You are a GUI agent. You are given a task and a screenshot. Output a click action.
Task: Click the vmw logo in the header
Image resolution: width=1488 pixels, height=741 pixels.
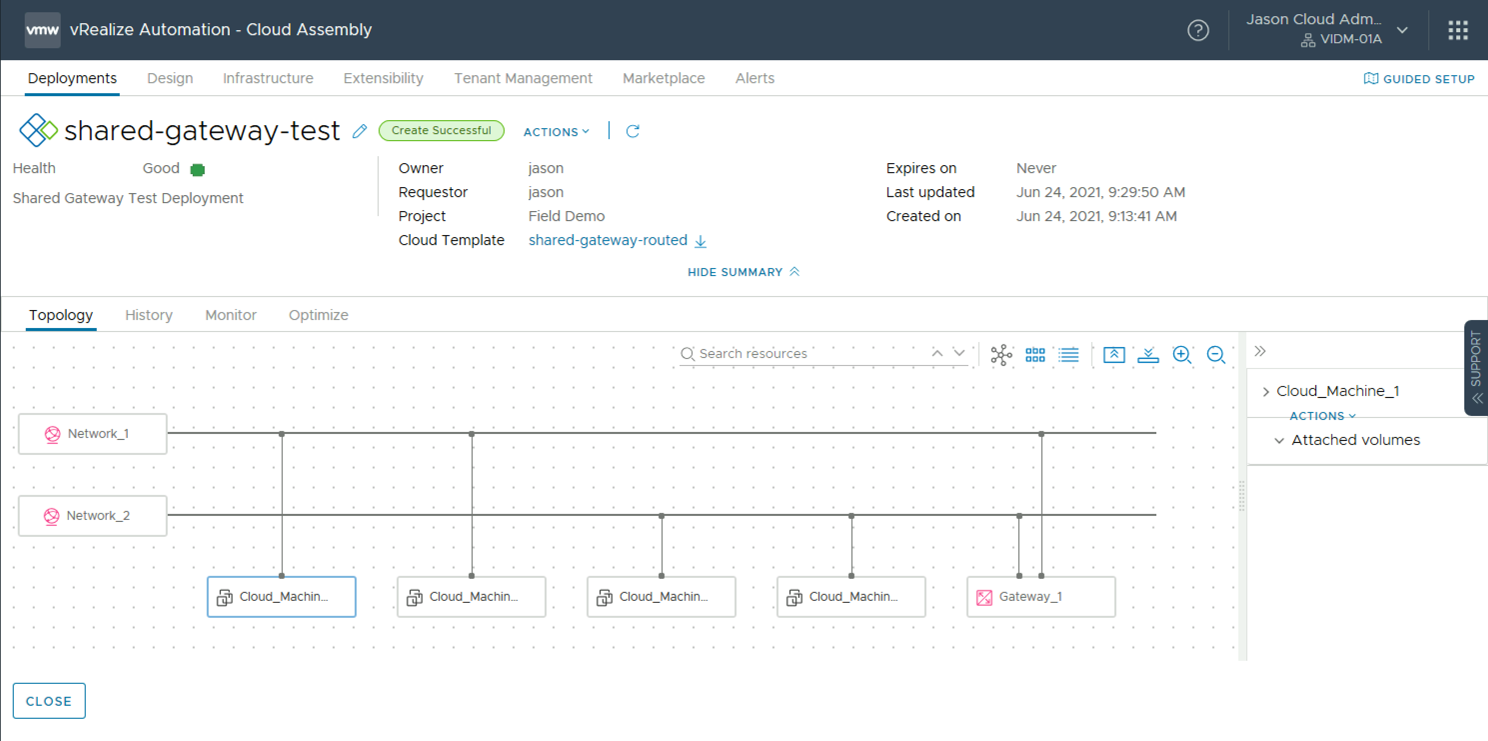point(42,30)
